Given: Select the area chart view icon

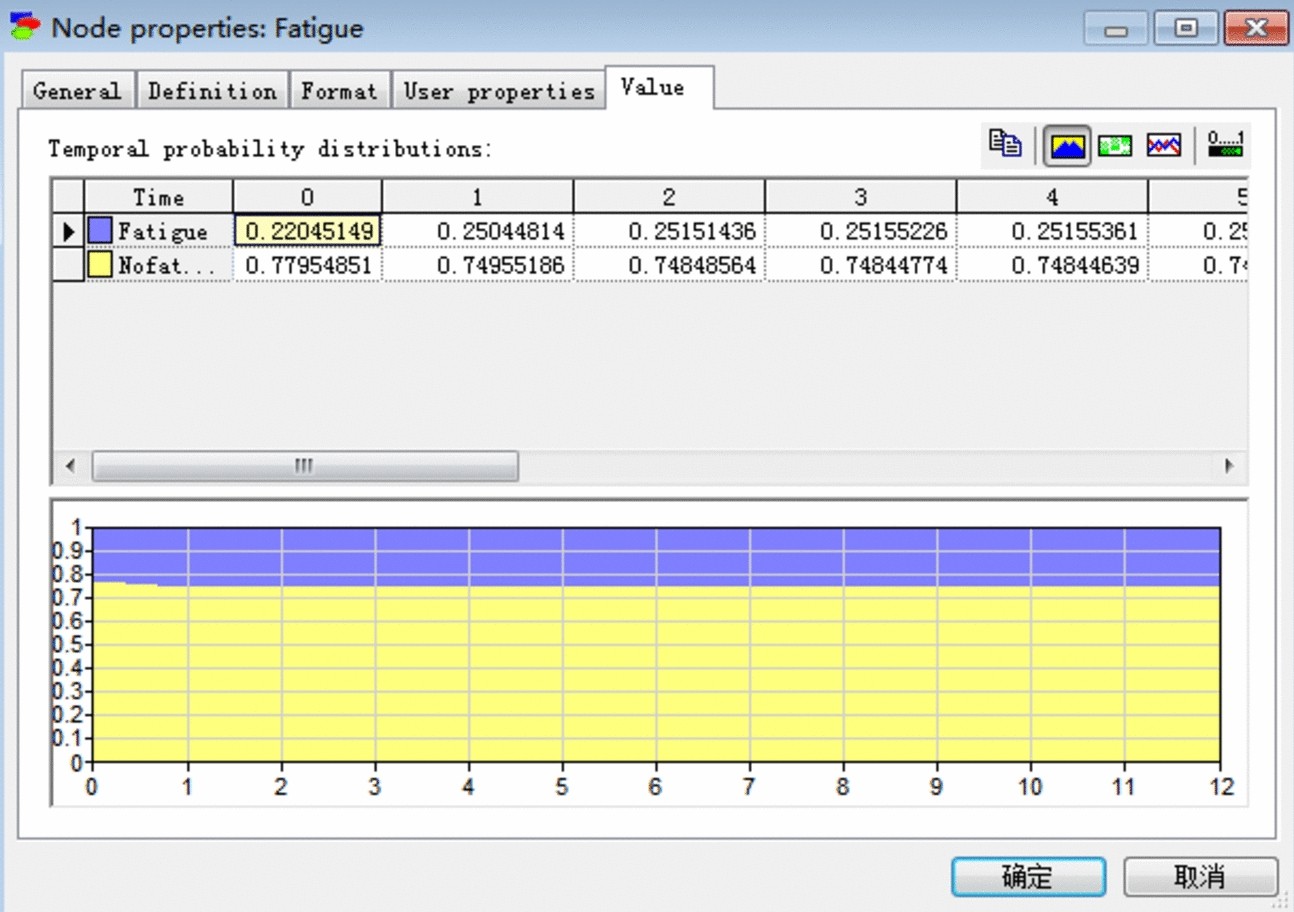Looking at the screenshot, I should tap(1067, 146).
